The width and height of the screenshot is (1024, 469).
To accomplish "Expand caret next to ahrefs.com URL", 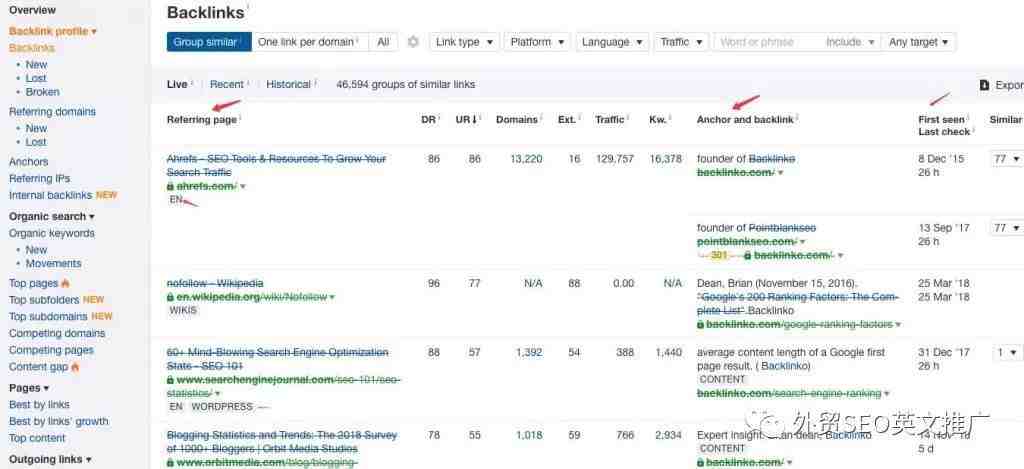I will pyautogui.click(x=243, y=187).
